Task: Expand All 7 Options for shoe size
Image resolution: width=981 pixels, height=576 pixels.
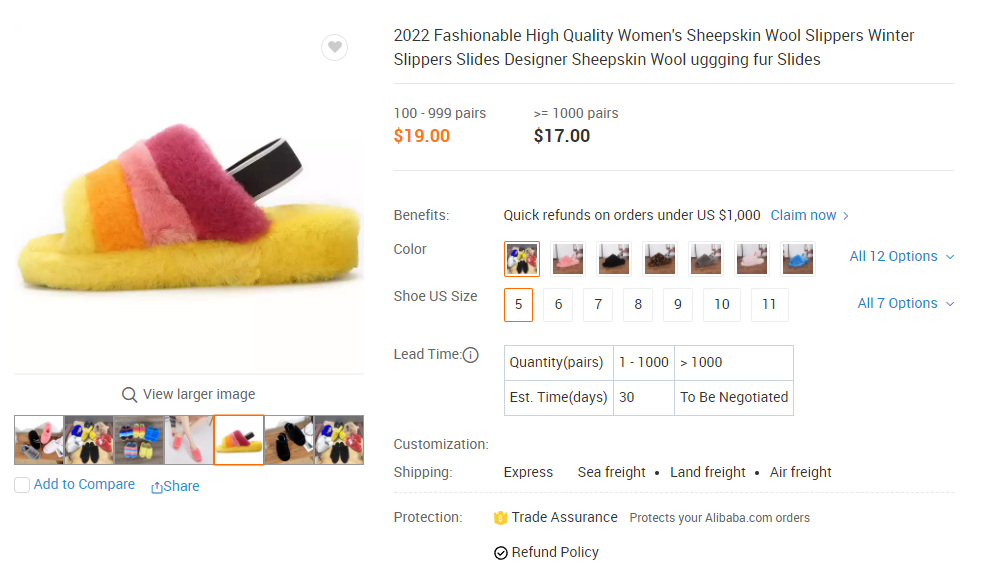Action: 905,303
